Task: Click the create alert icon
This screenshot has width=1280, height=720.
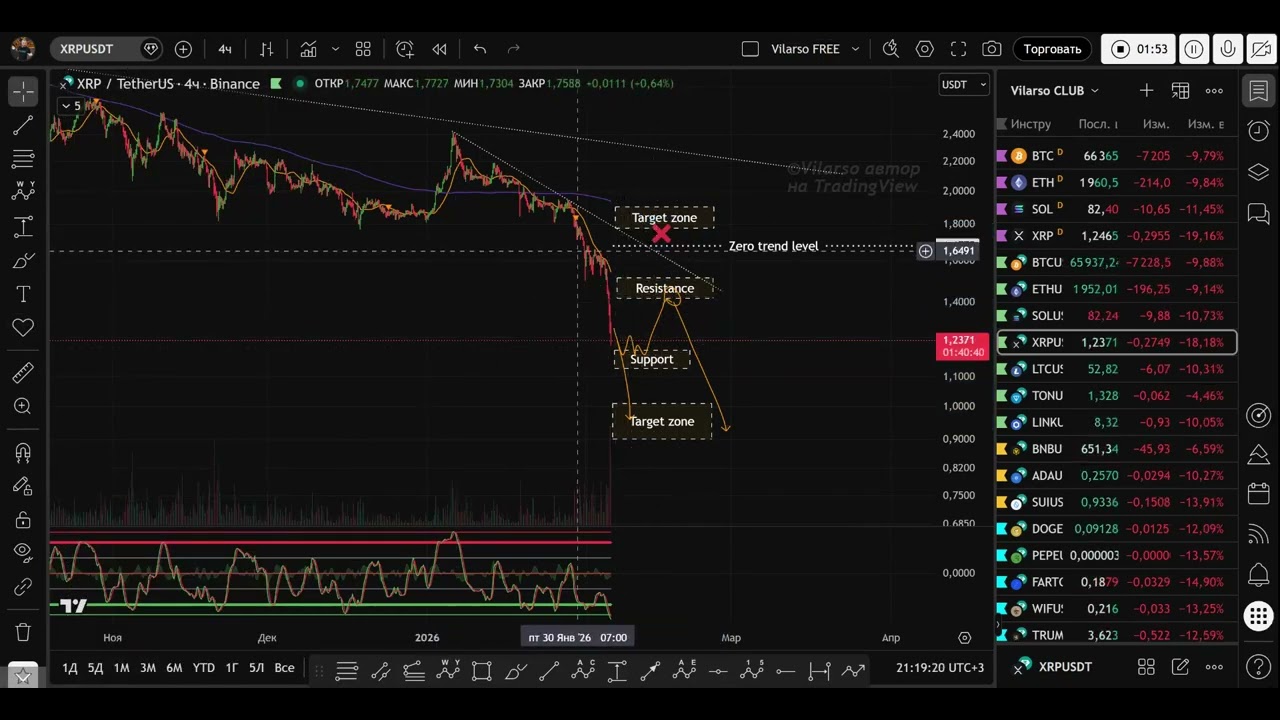Action: [405, 49]
